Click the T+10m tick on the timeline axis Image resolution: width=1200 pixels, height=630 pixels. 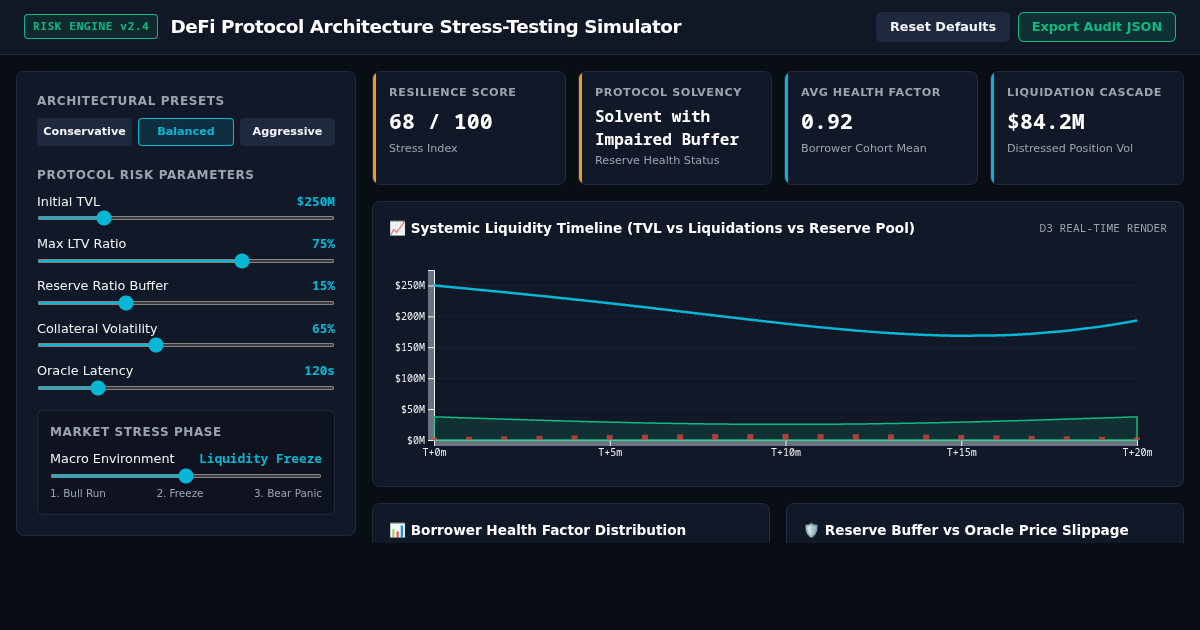point(786,453)
